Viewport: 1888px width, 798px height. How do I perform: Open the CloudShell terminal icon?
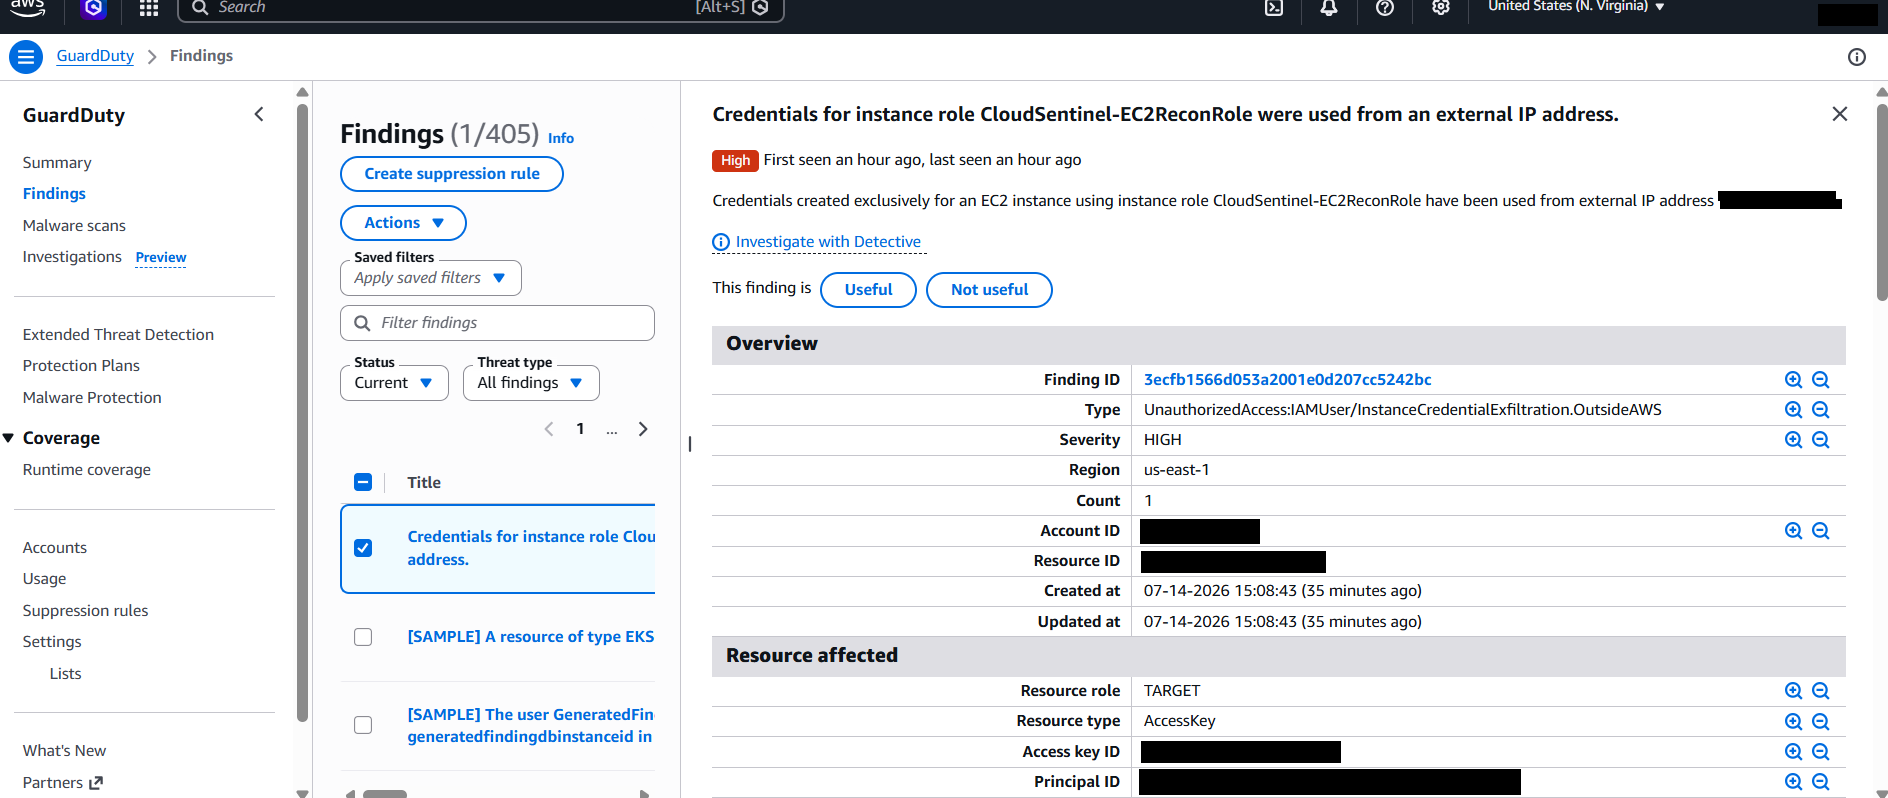[1274, 8]
